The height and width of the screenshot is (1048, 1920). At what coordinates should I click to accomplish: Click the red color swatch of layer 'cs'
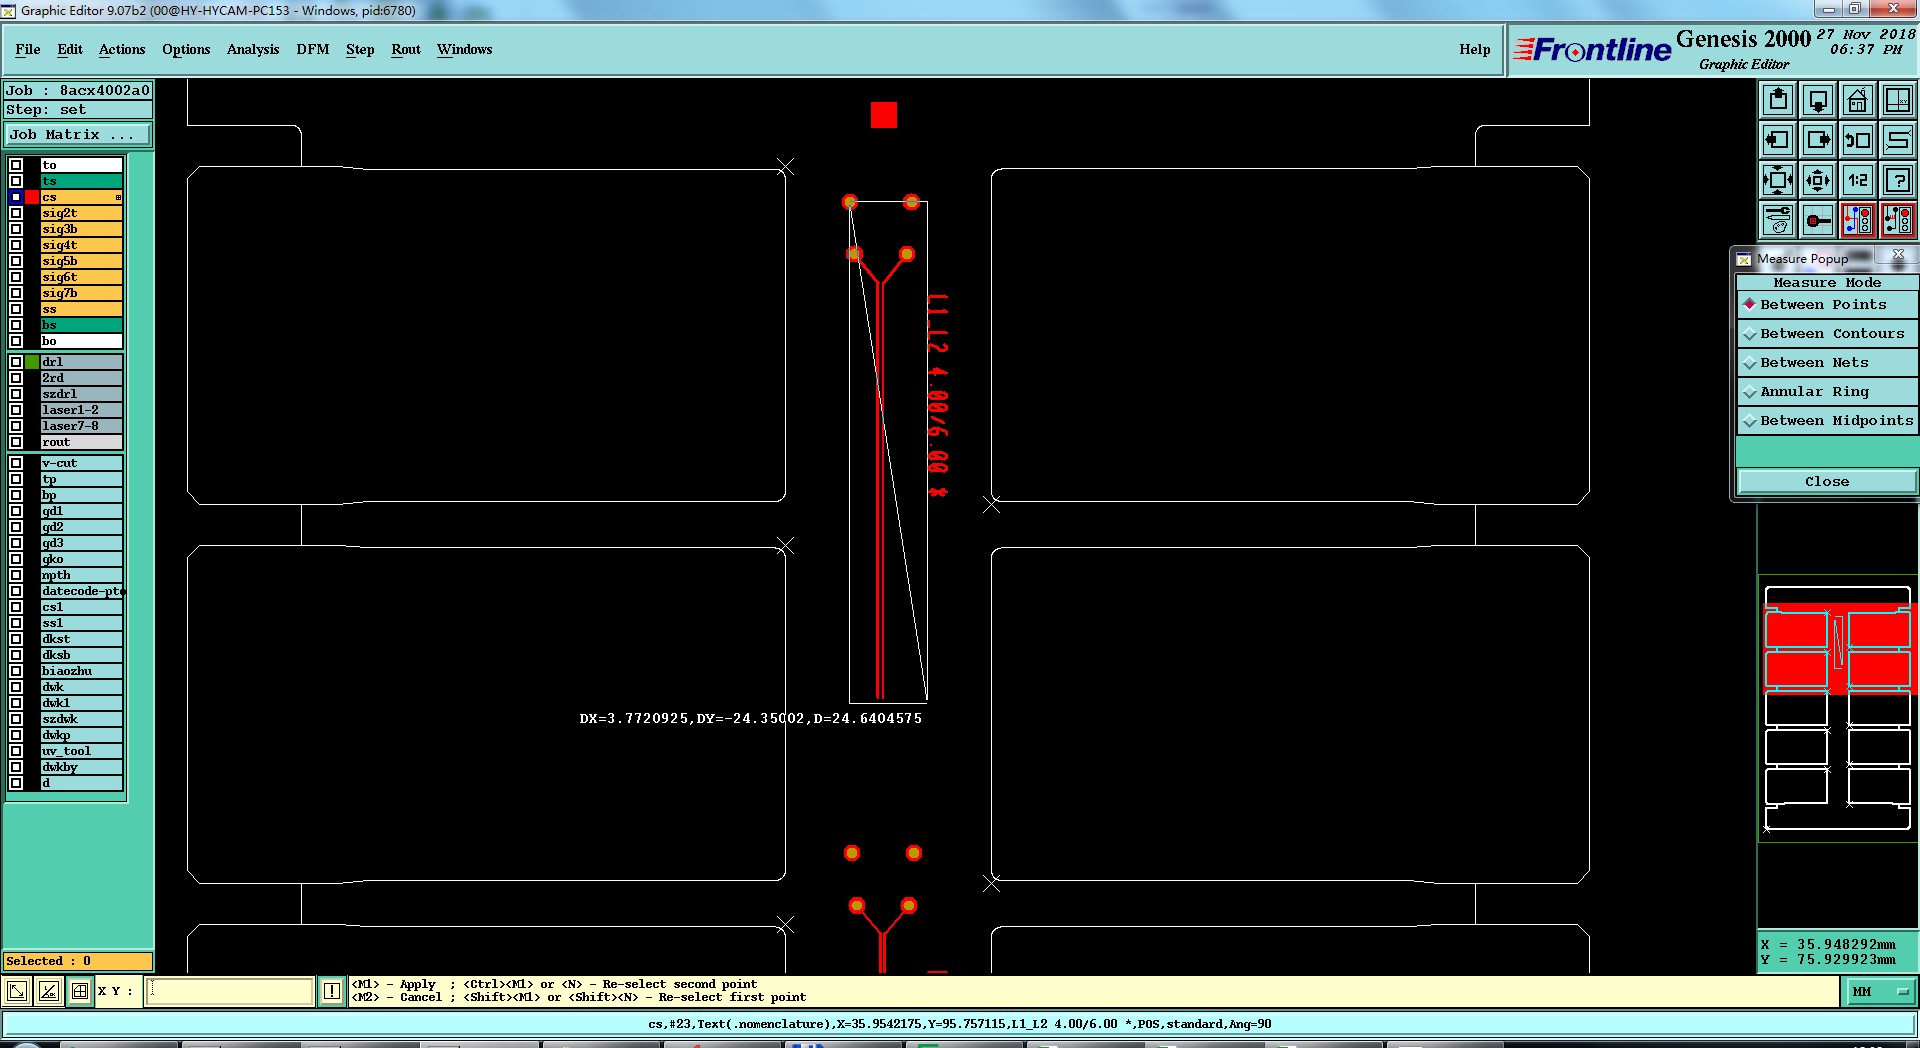32,197
